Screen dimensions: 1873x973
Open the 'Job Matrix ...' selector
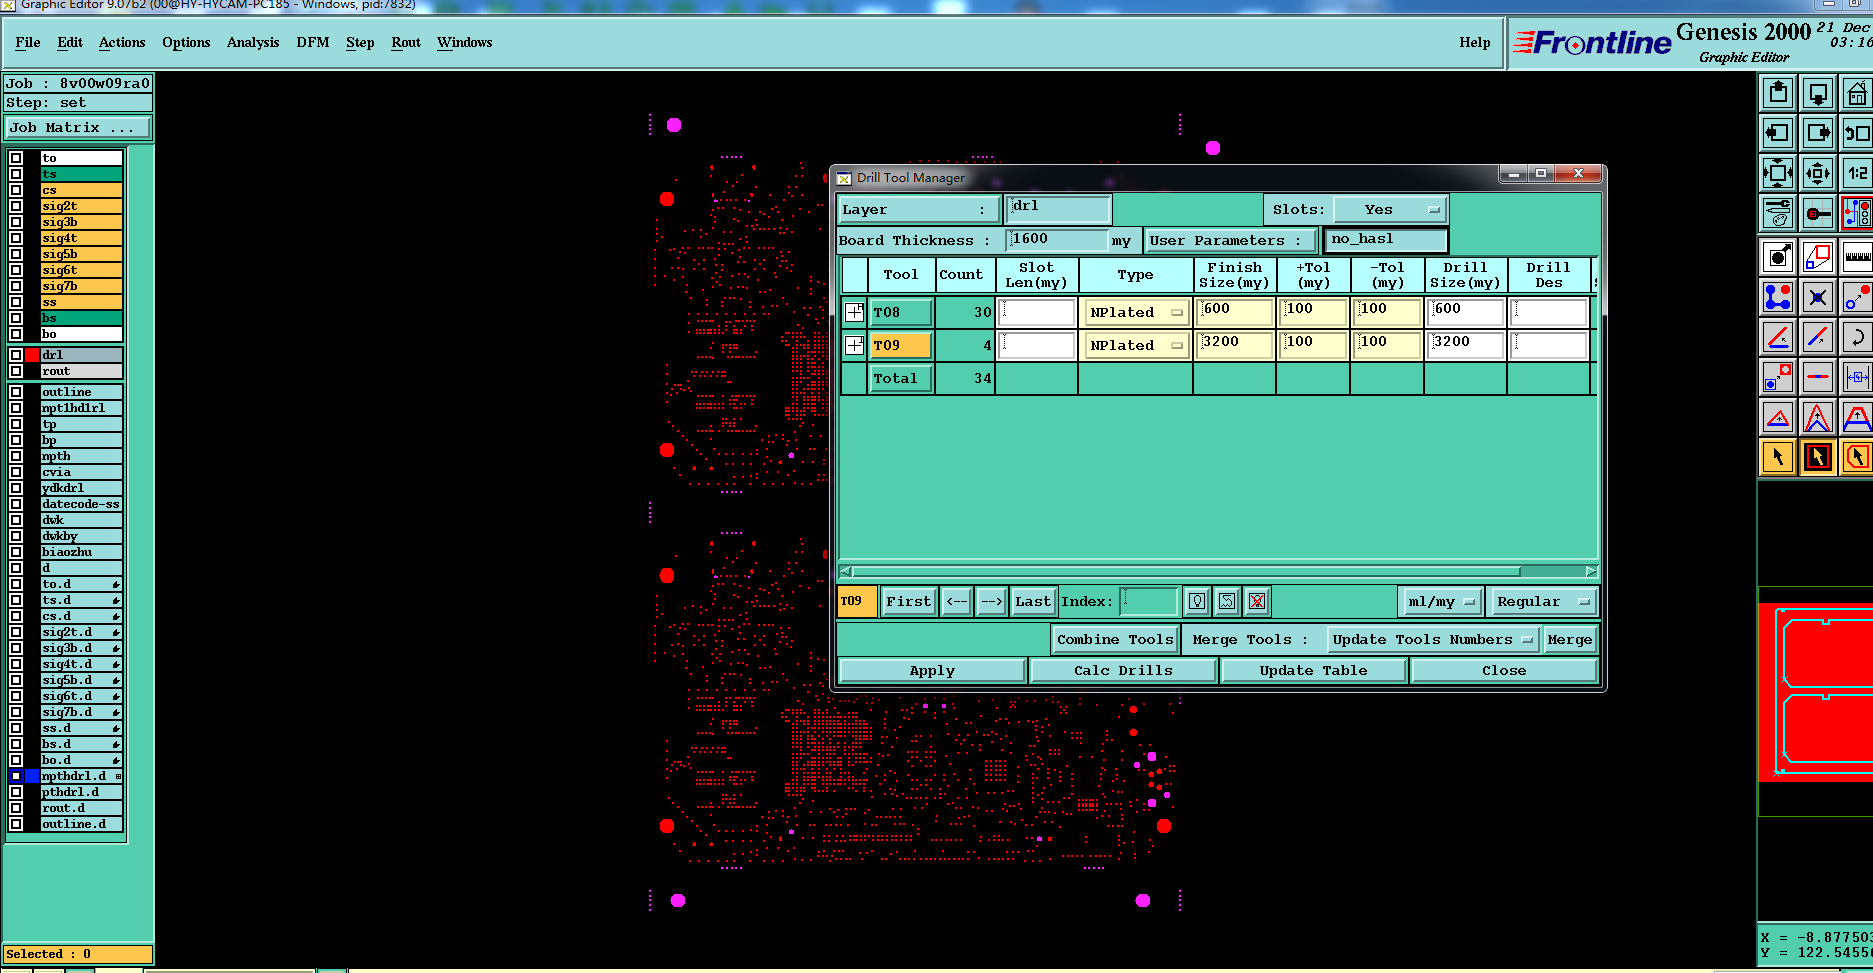[x=77, y=128]
